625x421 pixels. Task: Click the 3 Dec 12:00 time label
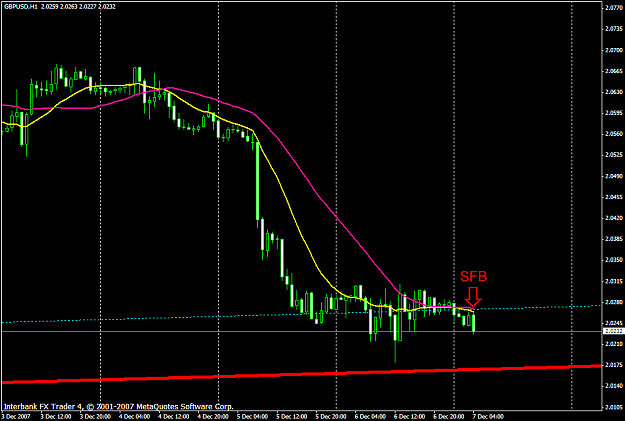tap(55, 417)
